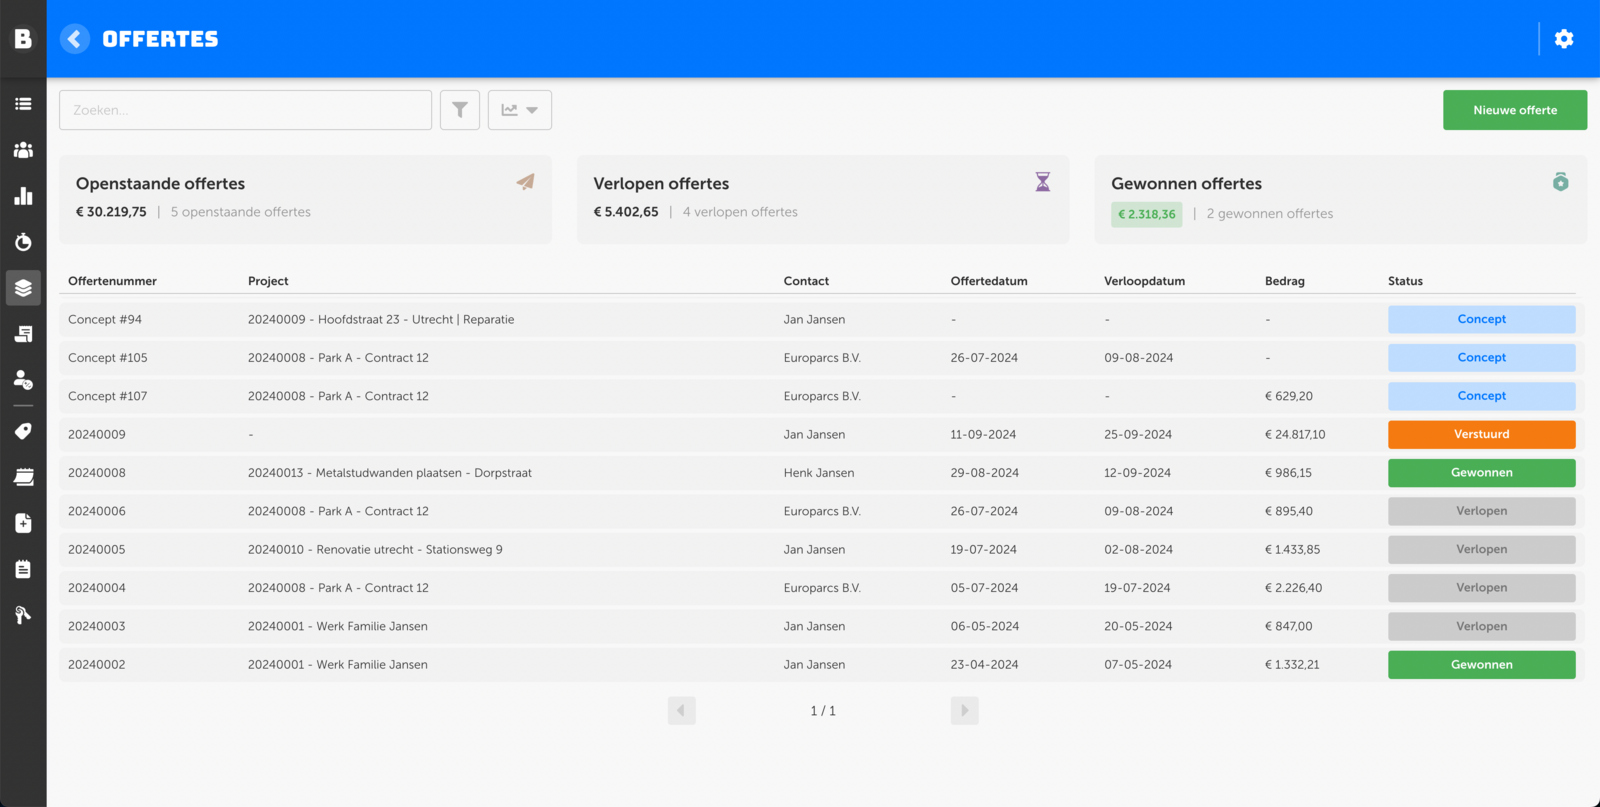Select the Openstaande offertes card
This screenshot has width=1600, height=807.
point(305,198)
